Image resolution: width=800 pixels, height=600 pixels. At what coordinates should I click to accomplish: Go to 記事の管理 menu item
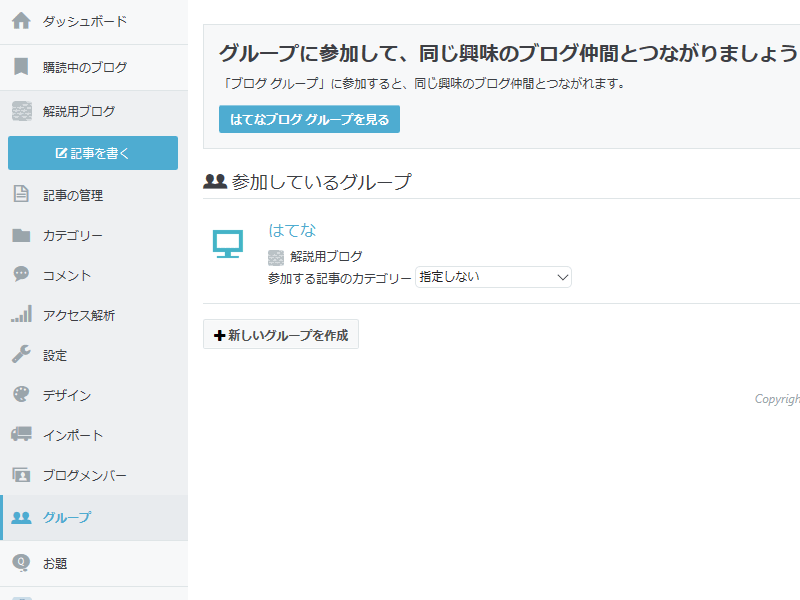(94, 195)
